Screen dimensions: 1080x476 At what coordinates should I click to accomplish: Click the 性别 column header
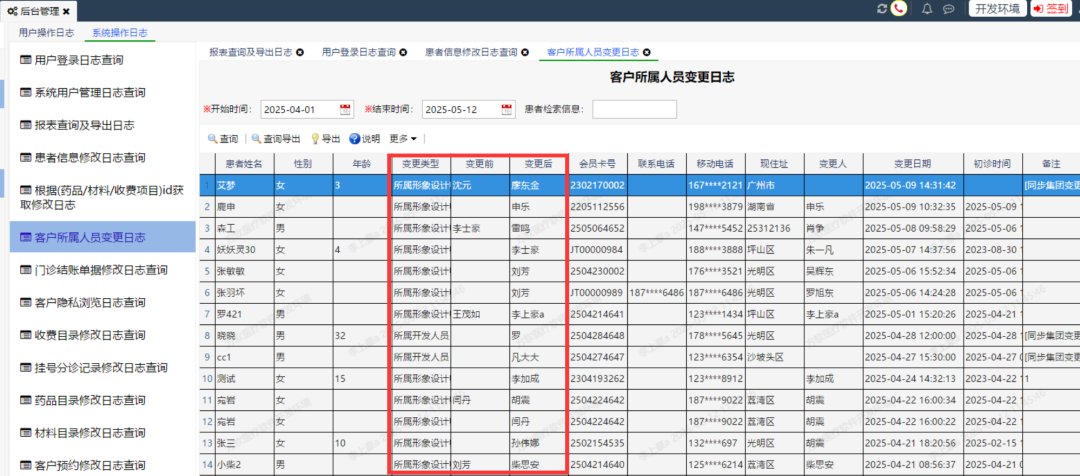click(303, 164)
